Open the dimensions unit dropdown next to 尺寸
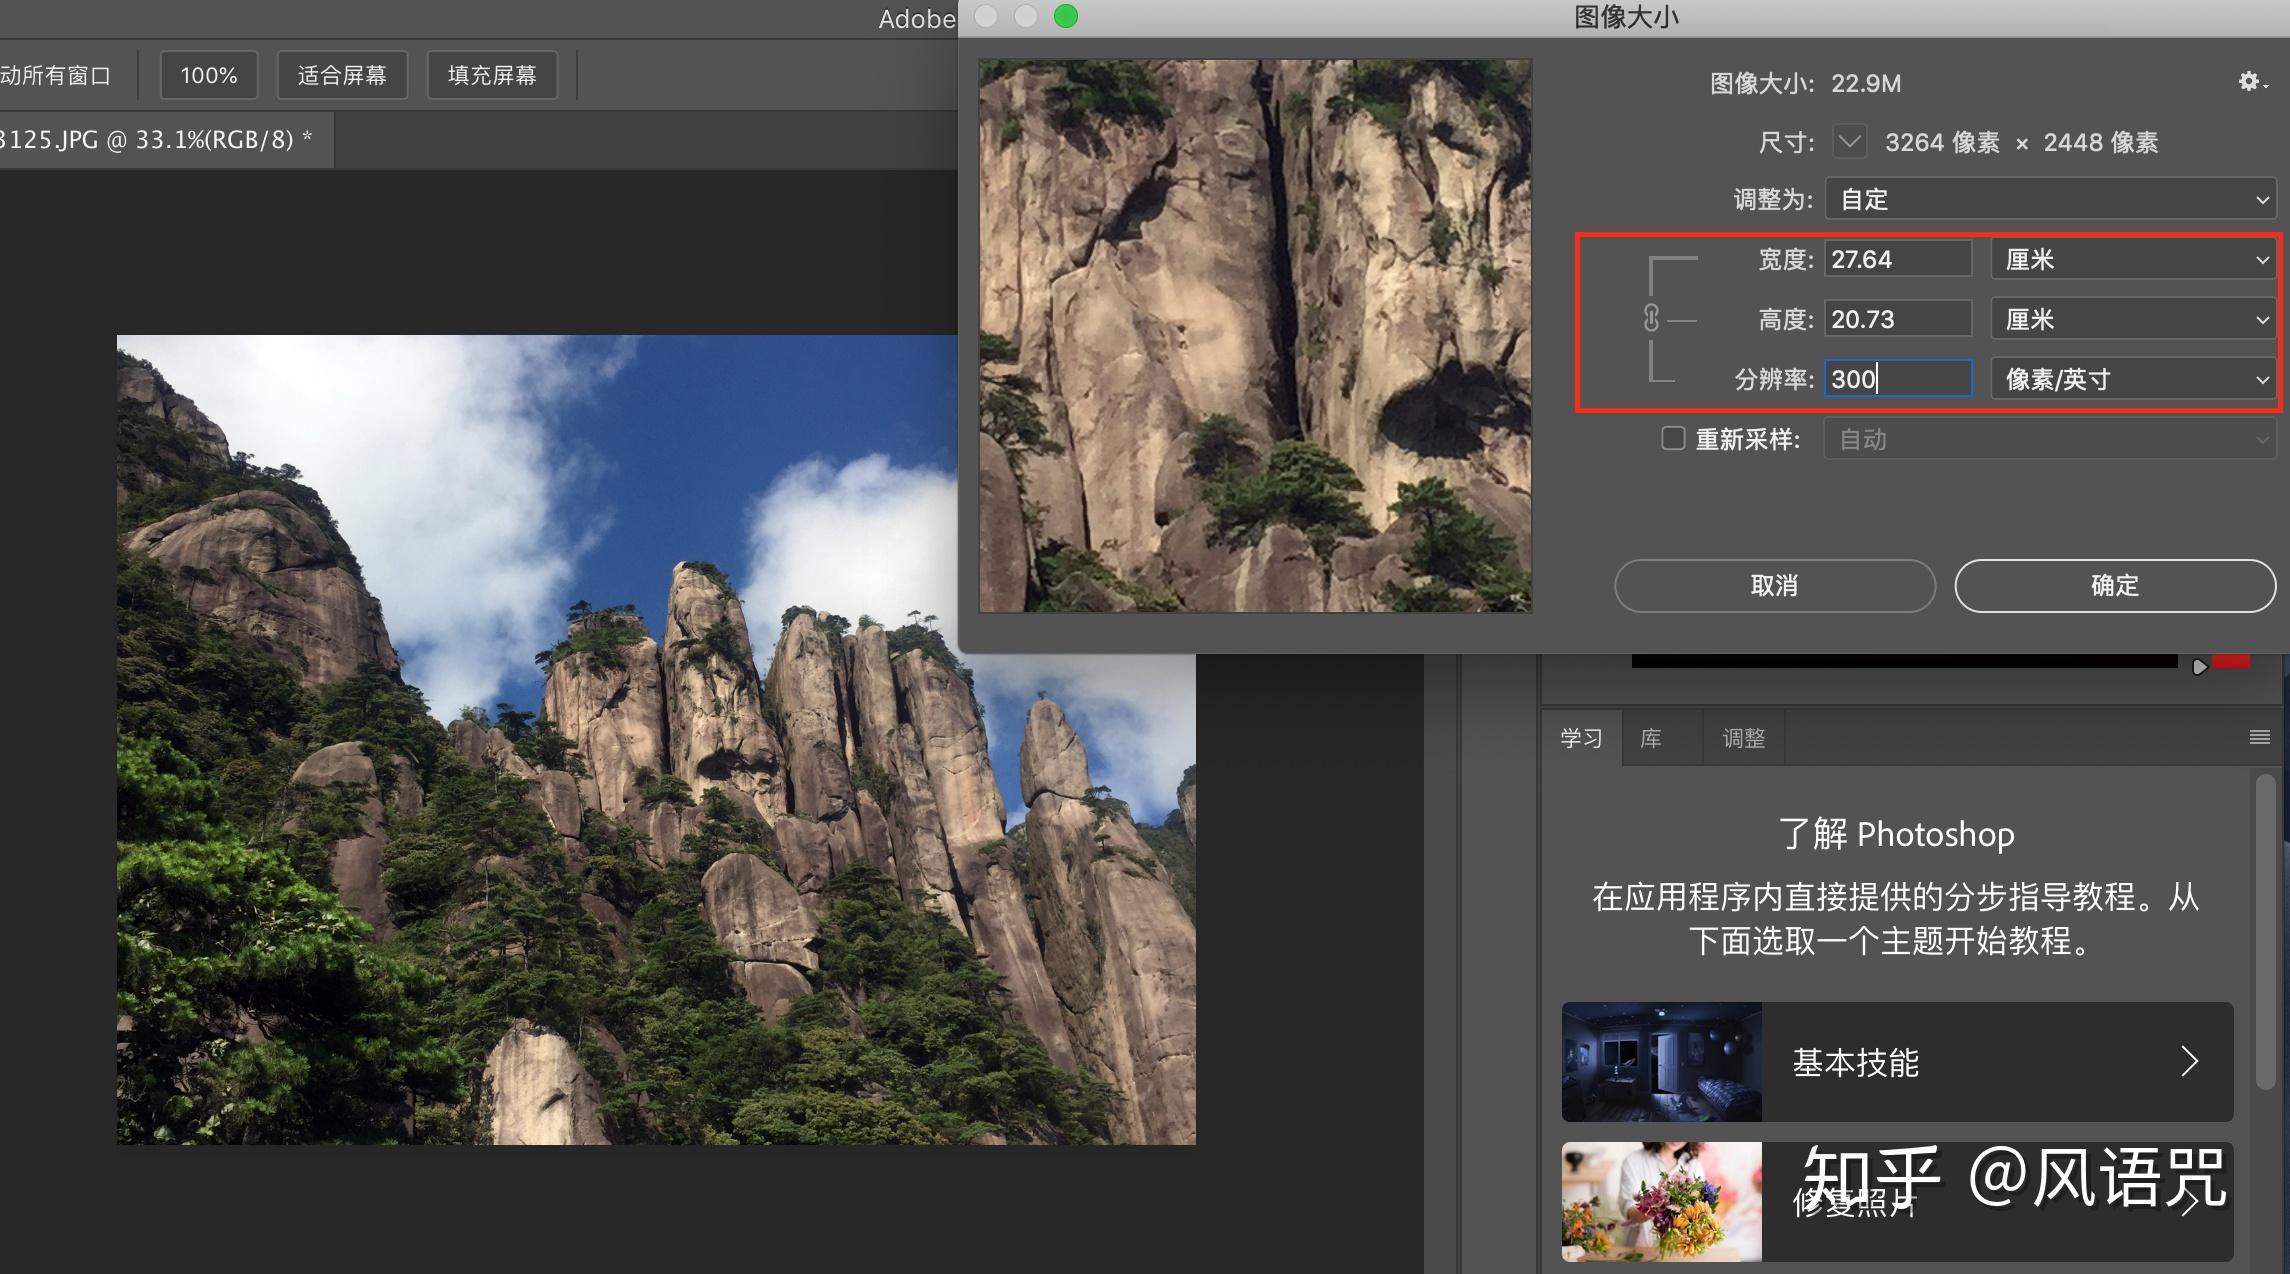The image size is (2290, 1274). pos(1849,142)
